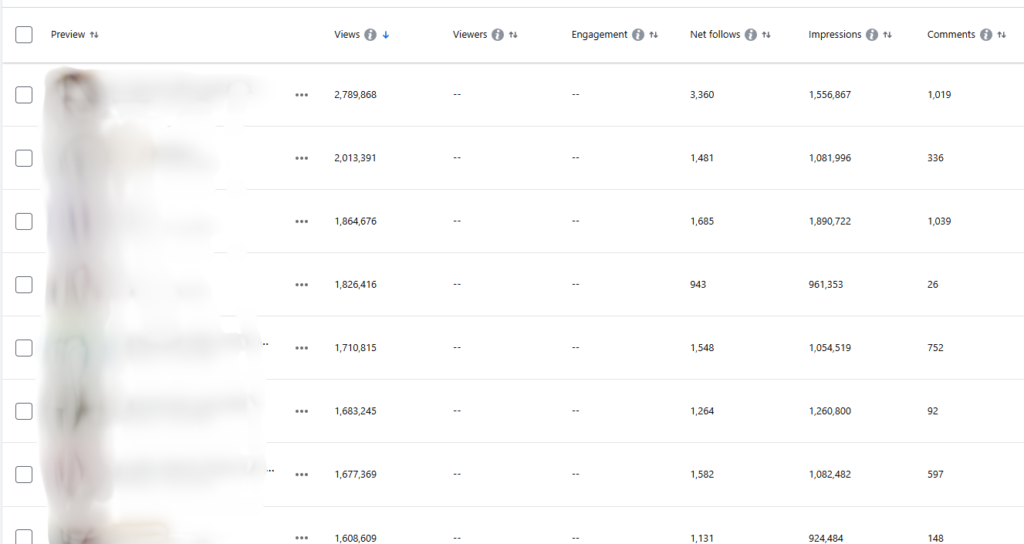Open the more options menu for 2,013,391 views row
The width and height of the screenshot is (1024, 544).
point(302,158)
